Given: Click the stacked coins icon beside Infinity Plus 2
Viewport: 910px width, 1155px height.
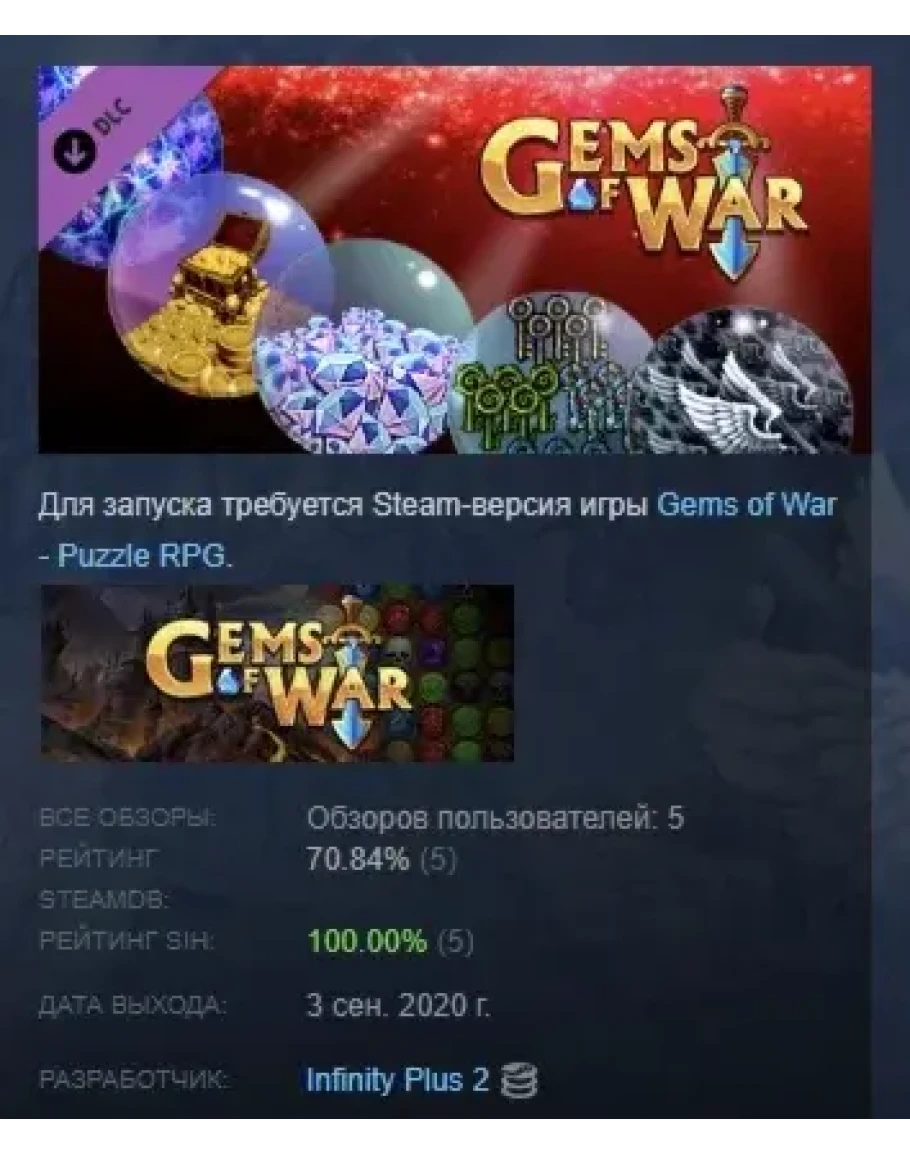Looking at the screenshot, I should (519, 1081).
